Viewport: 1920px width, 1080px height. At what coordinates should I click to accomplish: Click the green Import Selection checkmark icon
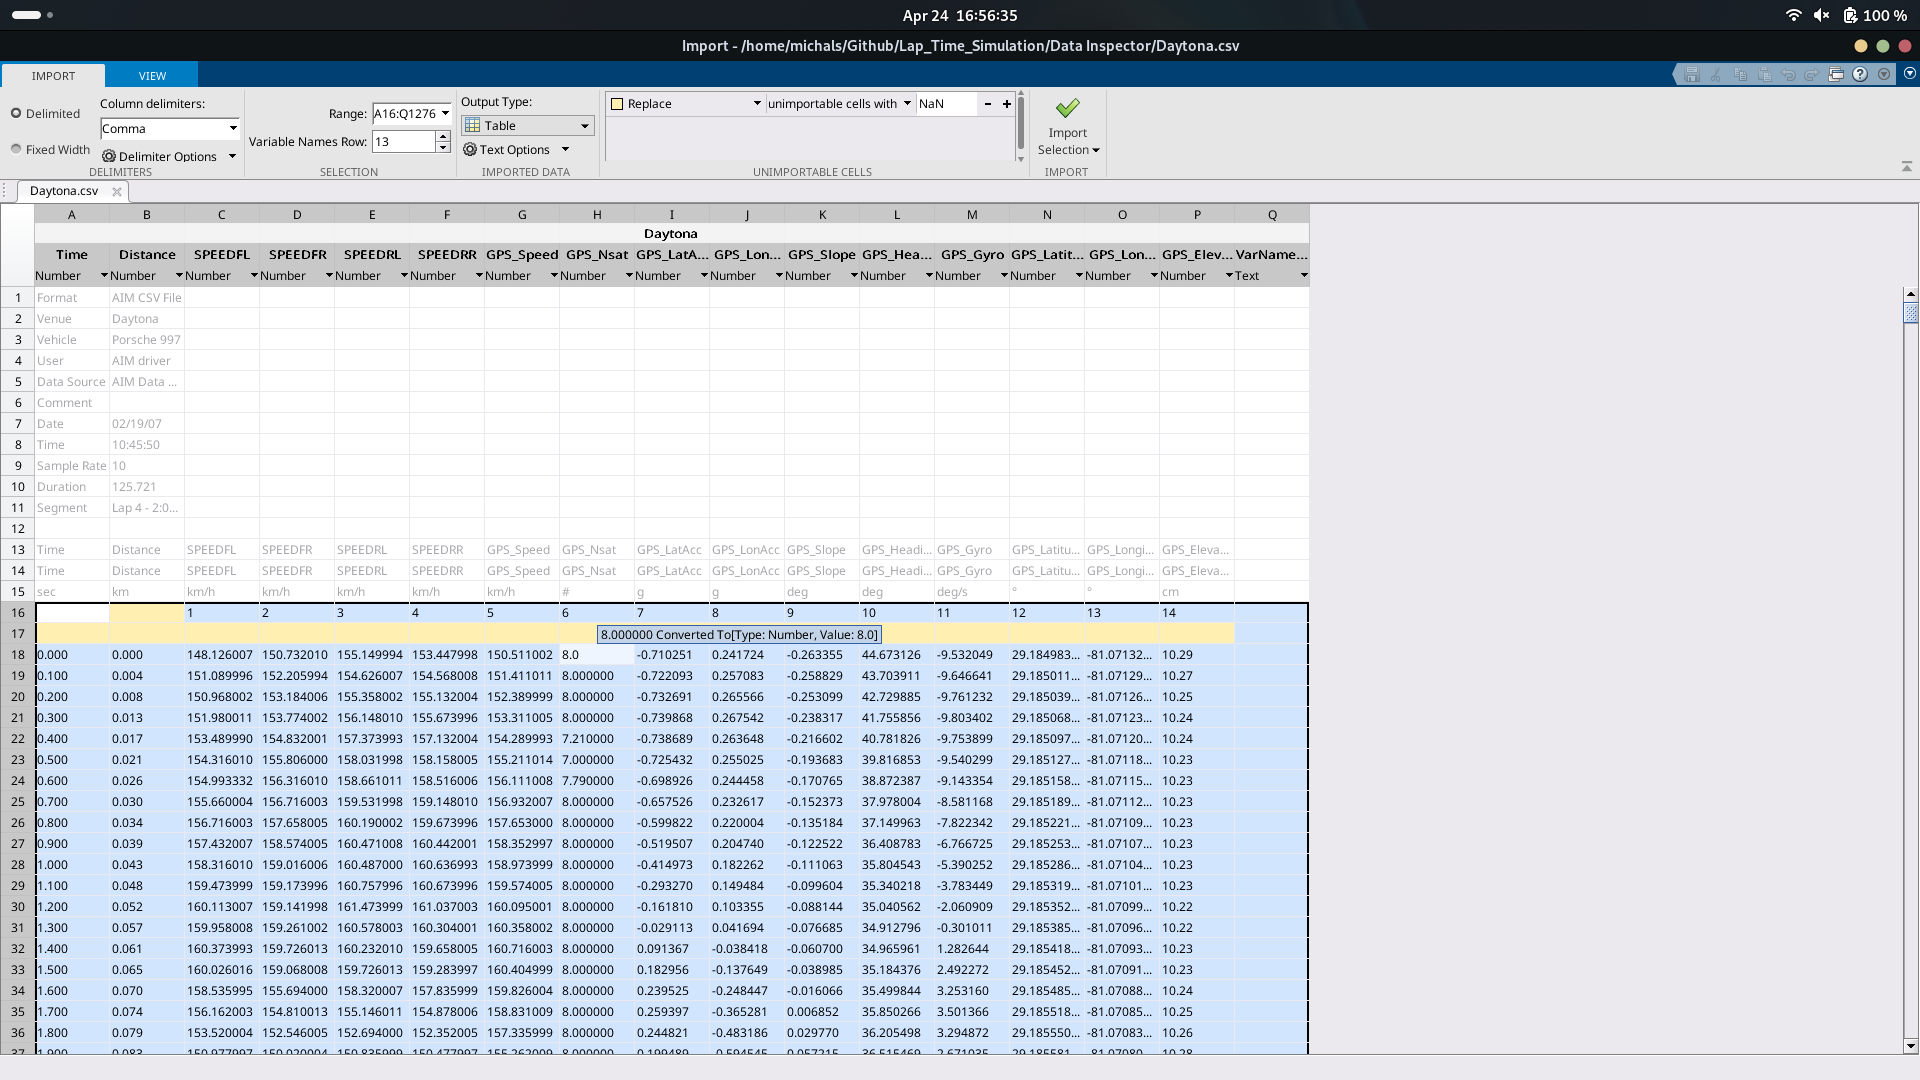[1068, 108]
